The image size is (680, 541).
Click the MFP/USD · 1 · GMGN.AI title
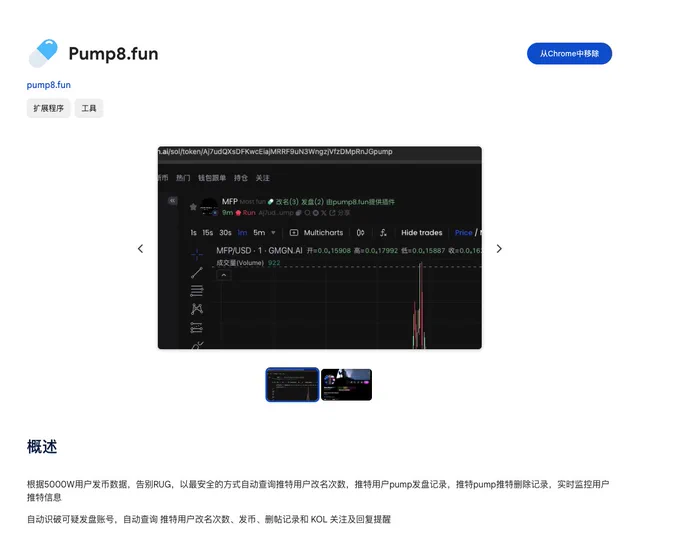259,250
